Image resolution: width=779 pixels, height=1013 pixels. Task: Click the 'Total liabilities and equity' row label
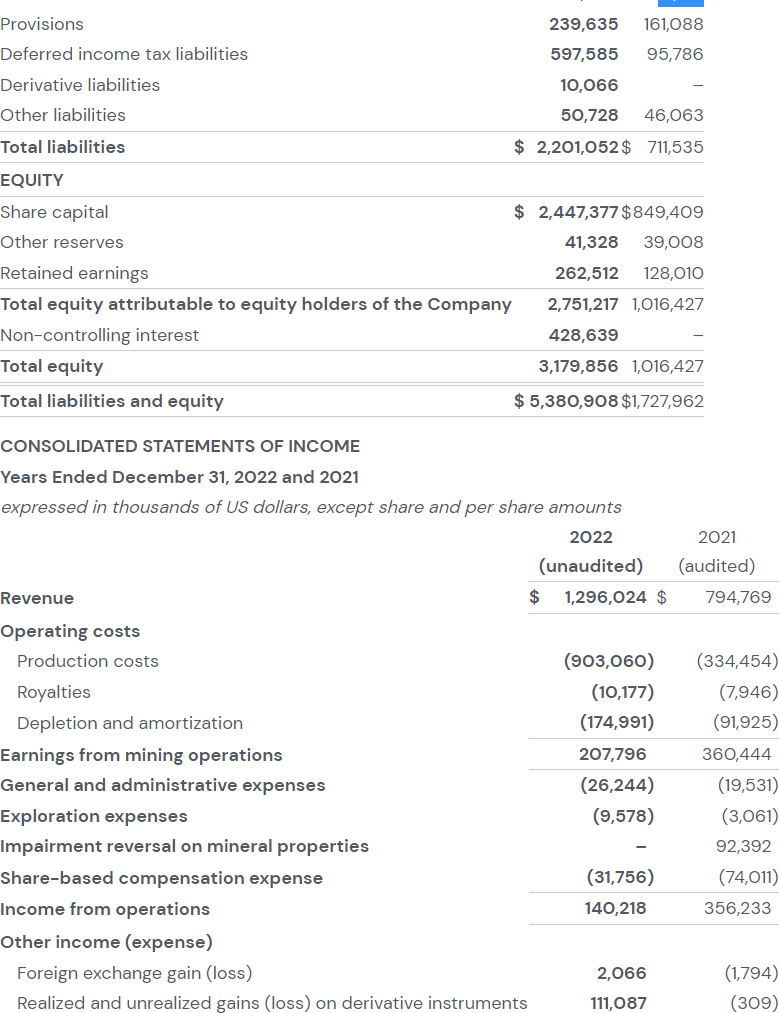pyautogui.click(x=112, y=401)
